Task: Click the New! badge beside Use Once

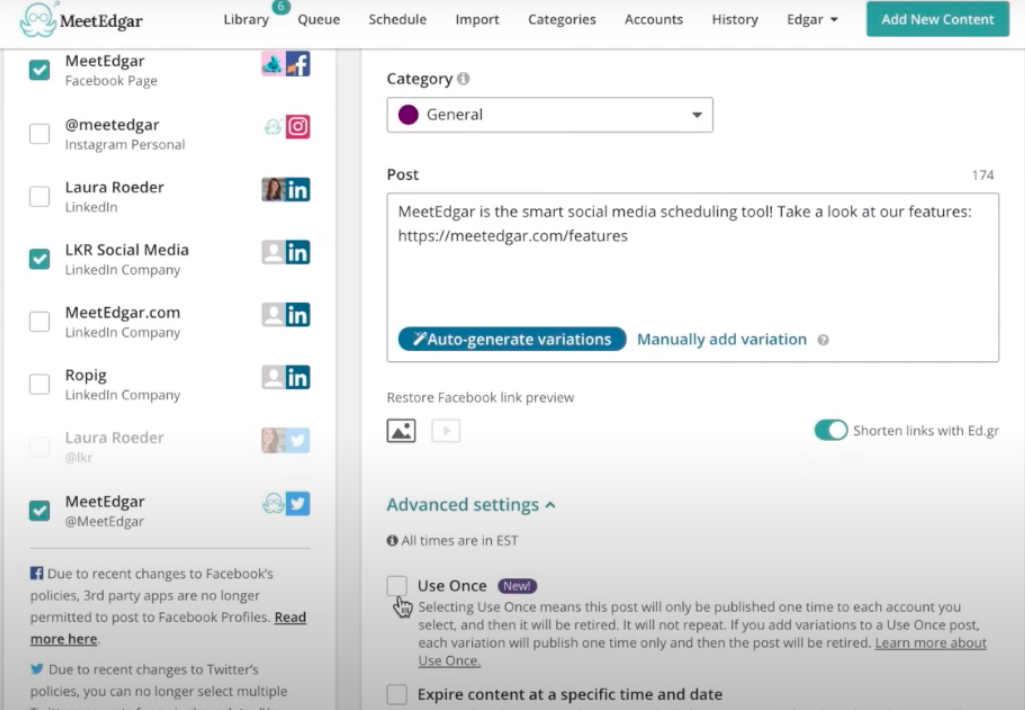Action: 517,586
